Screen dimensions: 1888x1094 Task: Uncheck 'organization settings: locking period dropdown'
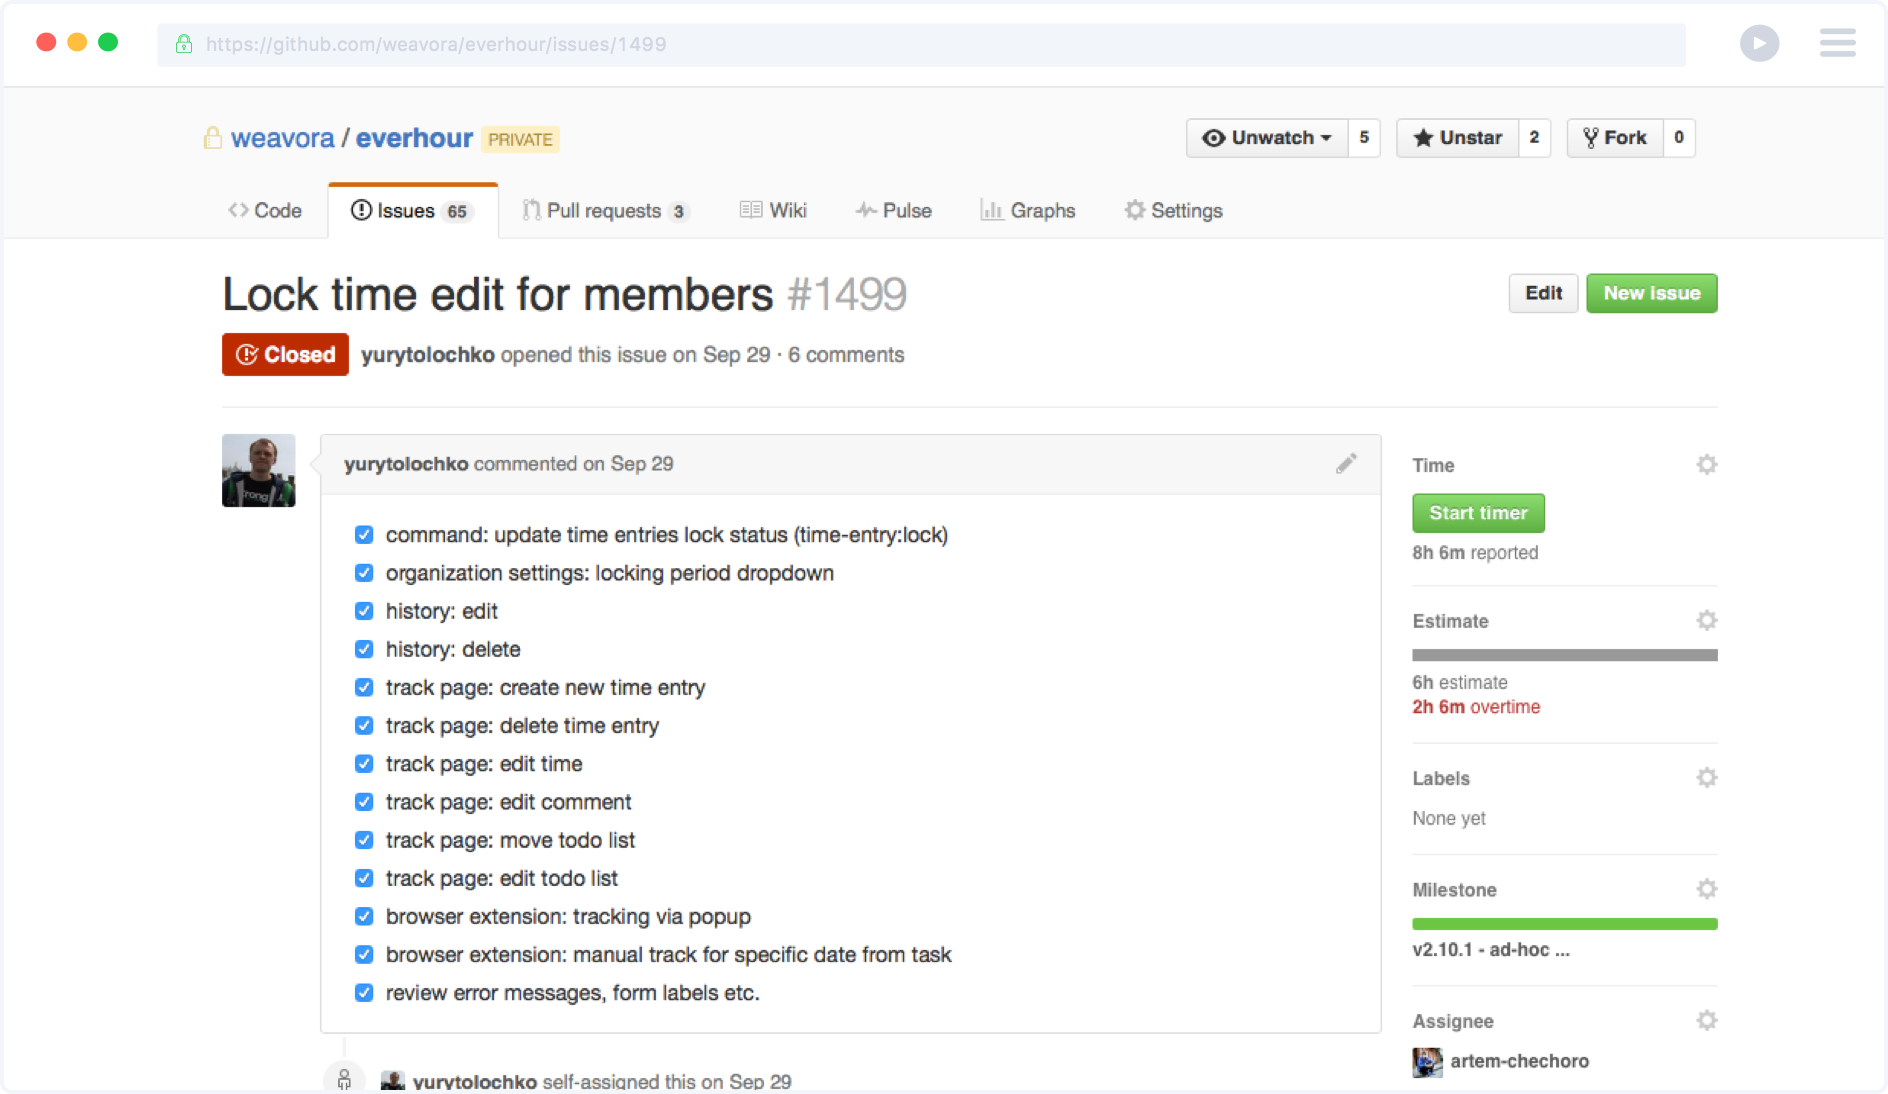364,573
